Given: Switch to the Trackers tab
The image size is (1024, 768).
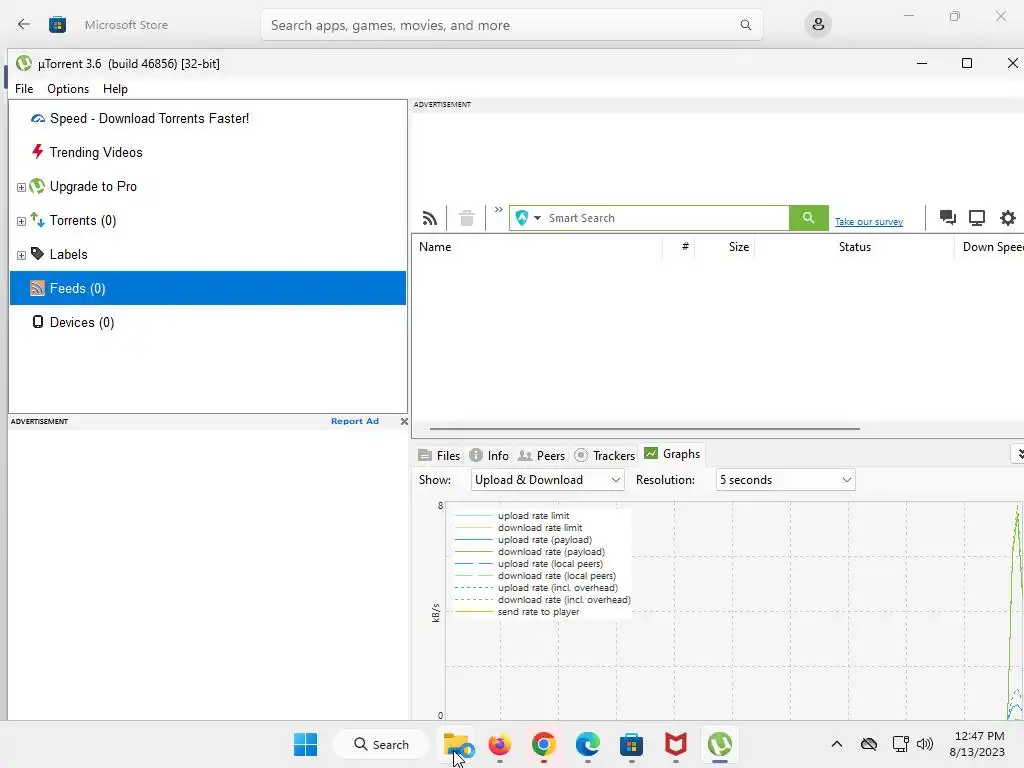Looking at the screenshot, I should [605, 455].
